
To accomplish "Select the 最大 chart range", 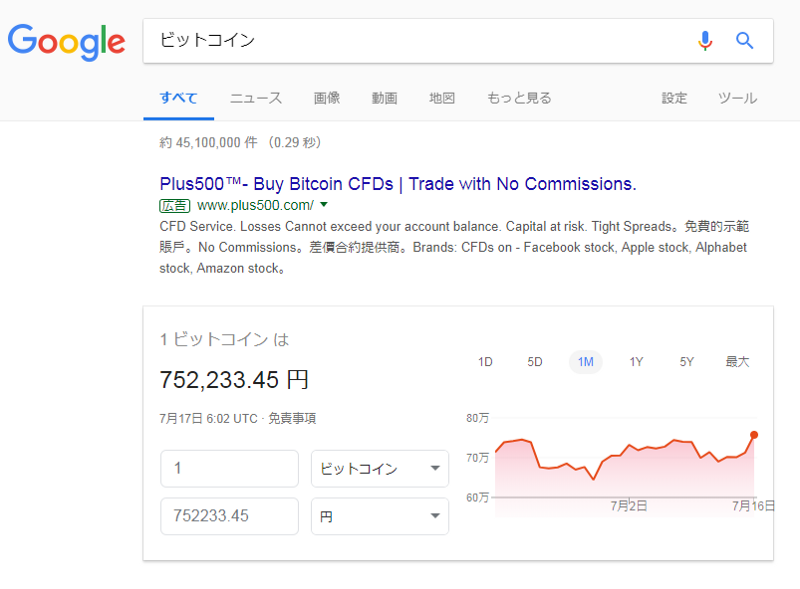I will pyautogui.click(x=737, y=362).
